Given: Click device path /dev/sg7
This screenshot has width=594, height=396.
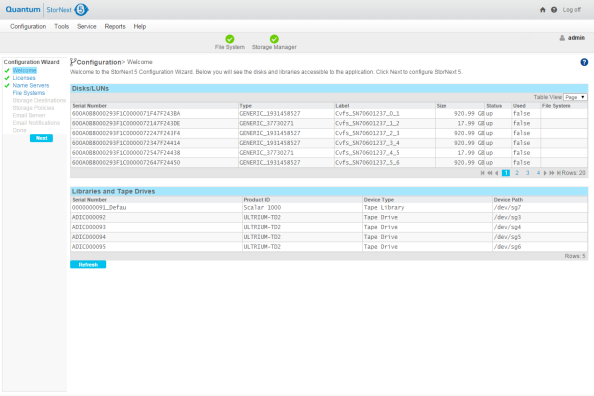Looking at the screenshot, I should 507,208.
